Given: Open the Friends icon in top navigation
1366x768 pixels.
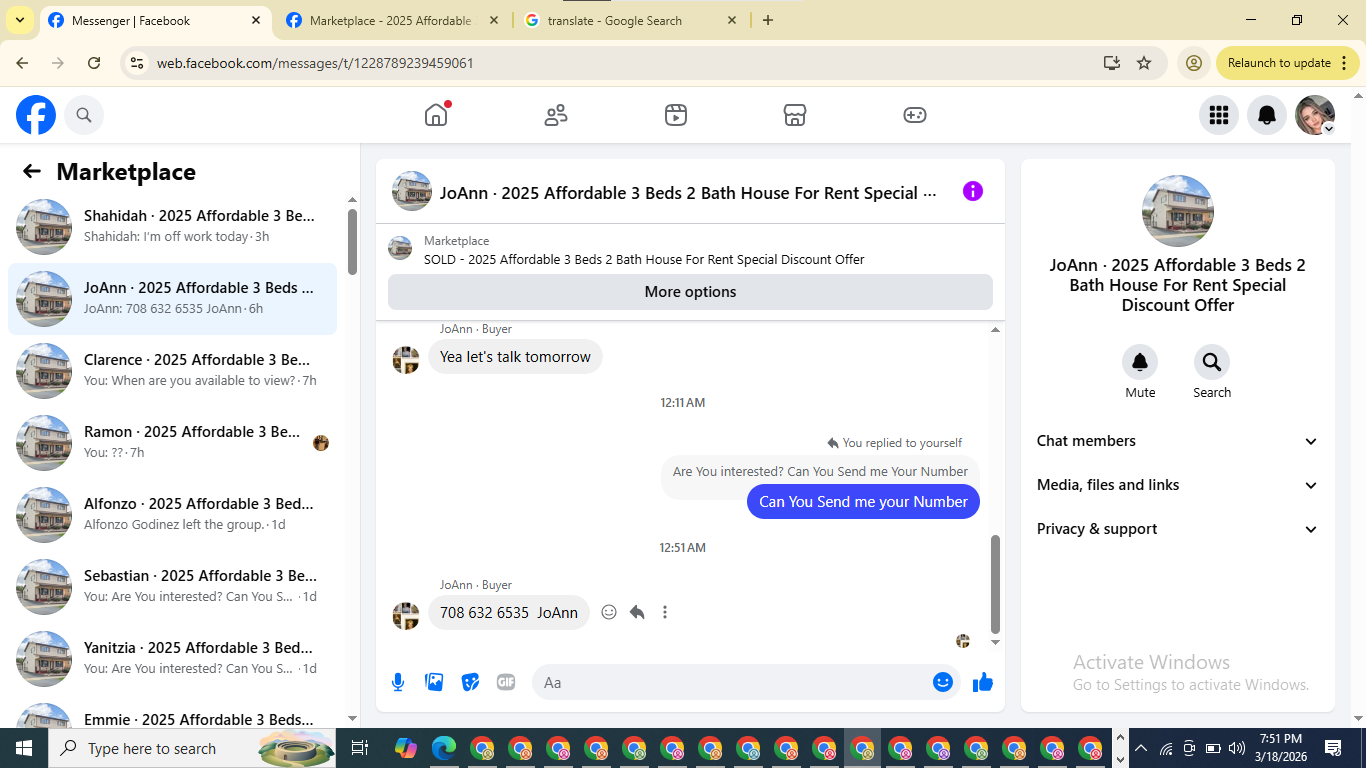Looking at the screenshot, I should 556,115.
